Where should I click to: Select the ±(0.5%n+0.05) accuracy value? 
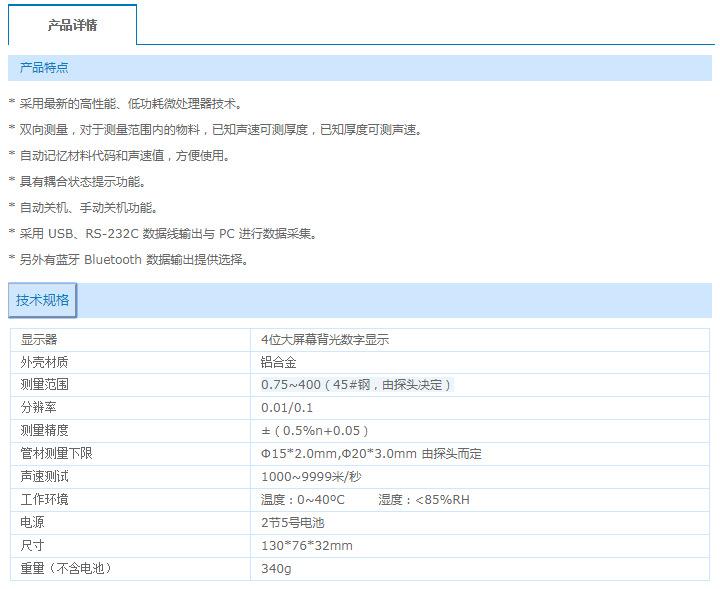tap(315, 431)
